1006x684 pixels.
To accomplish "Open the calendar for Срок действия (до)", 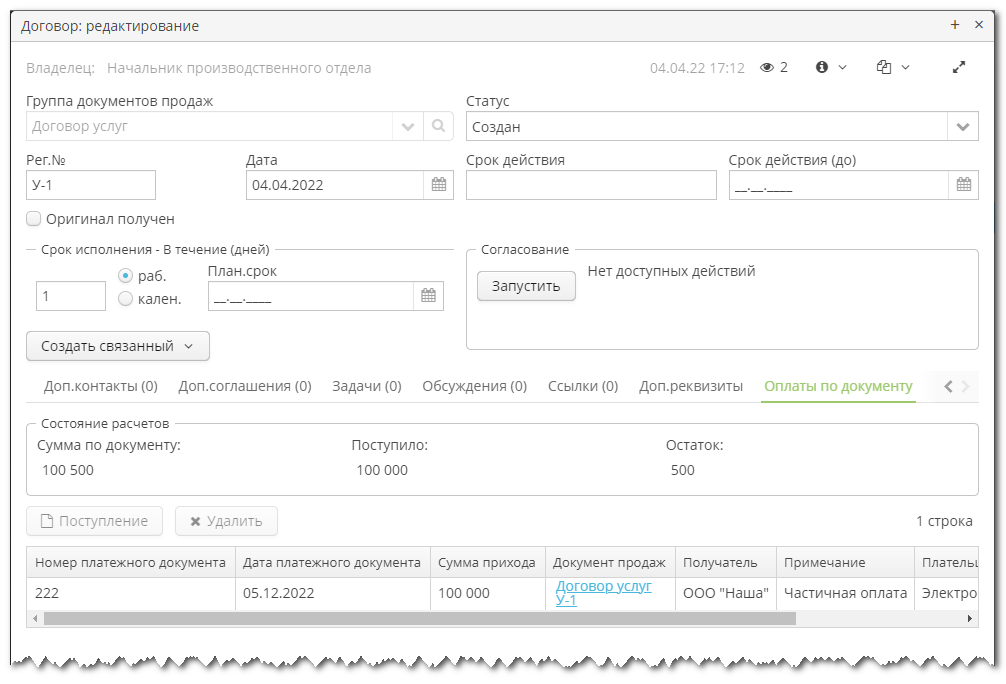I will tap(963, 184).
